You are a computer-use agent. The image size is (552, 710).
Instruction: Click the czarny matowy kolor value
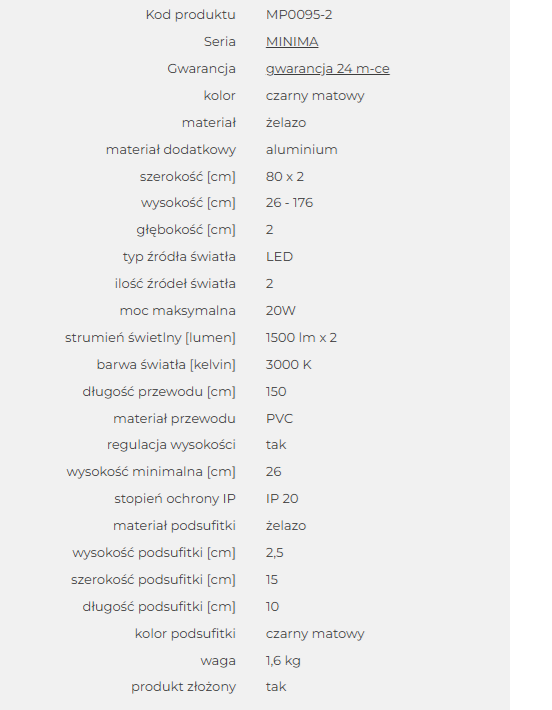(315, 96)
